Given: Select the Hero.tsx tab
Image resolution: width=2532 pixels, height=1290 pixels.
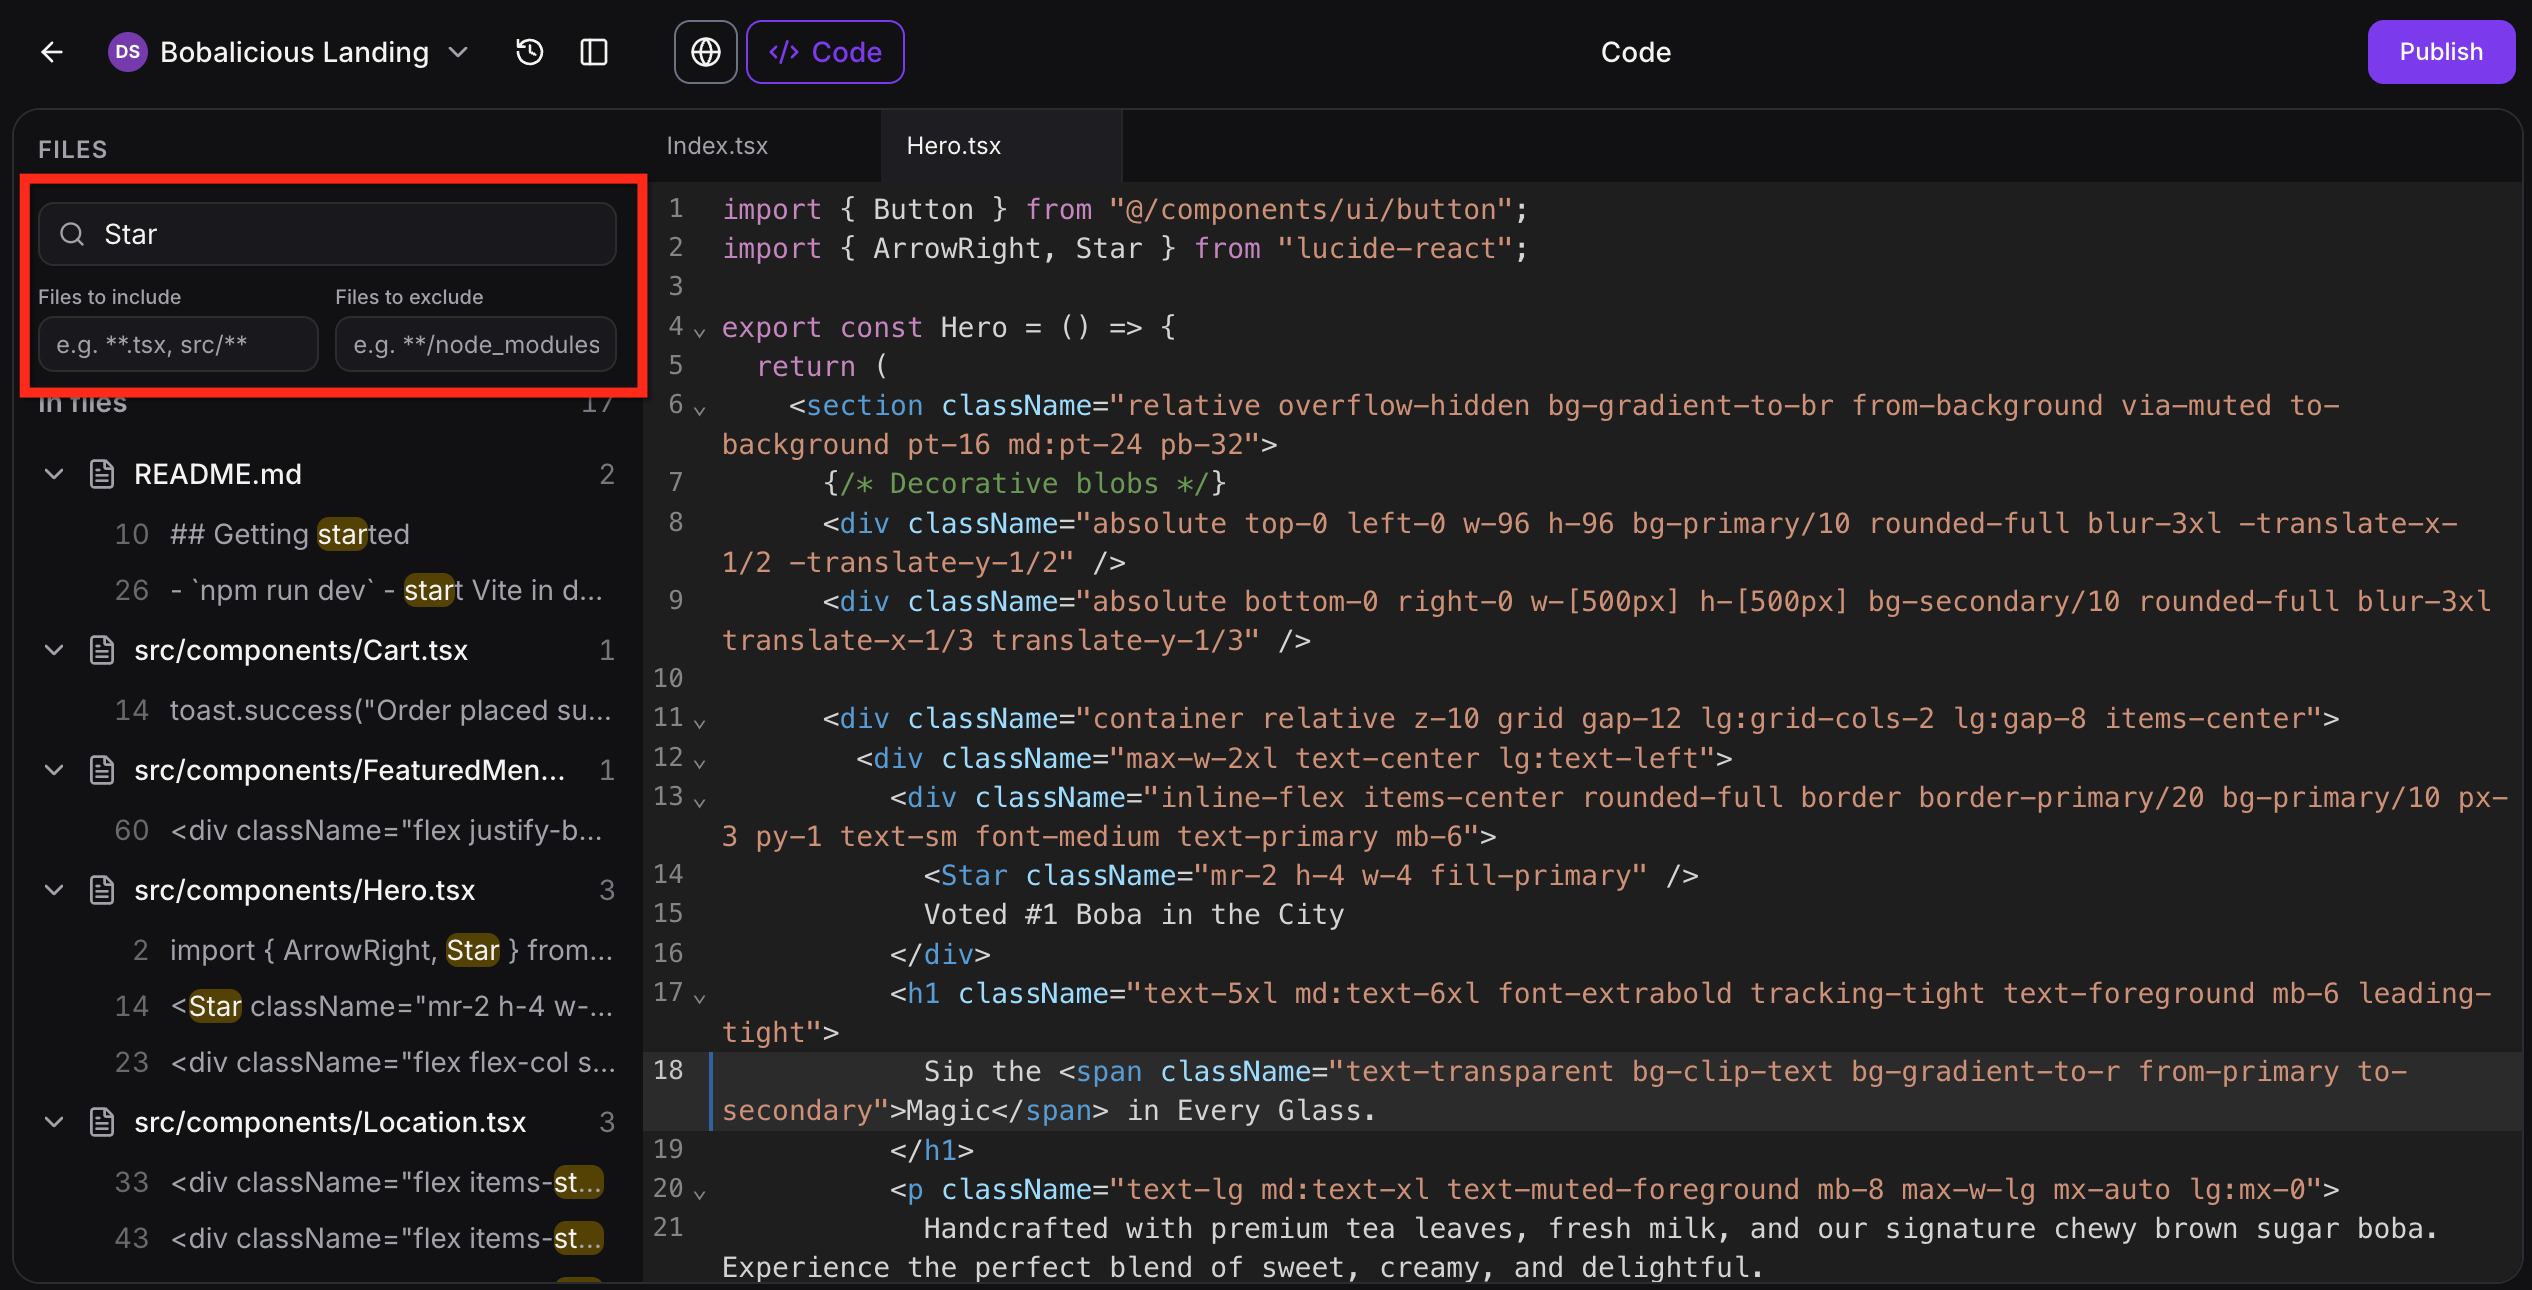Looking at the screenshot, I should point(953,146).
